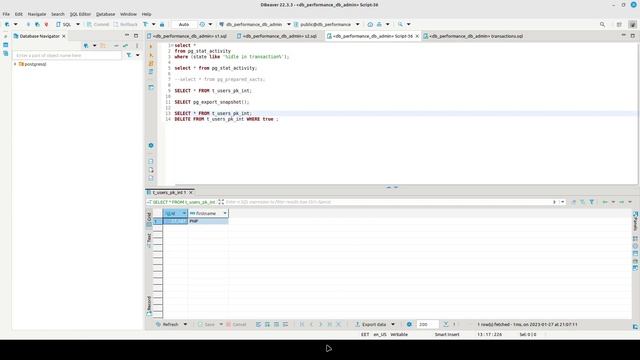This screenshot has width=640, height=360.
Task: Close the t_users_pk_int 1 result tab
Action: coord(191,192)
